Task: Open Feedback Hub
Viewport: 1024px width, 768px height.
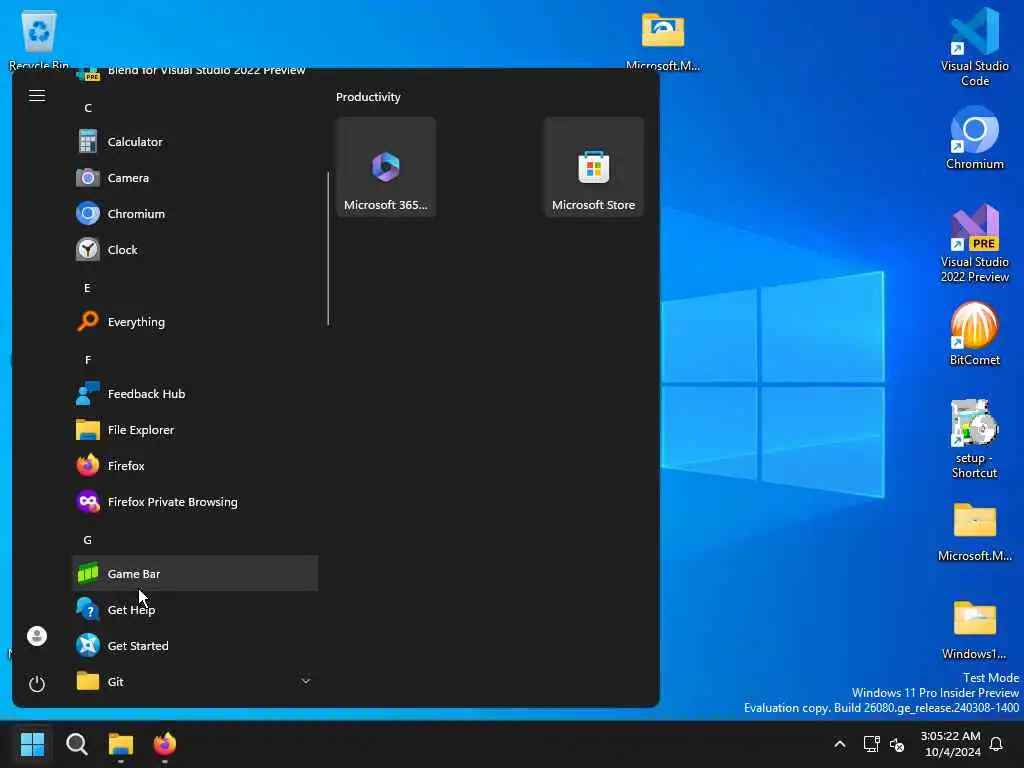Action: coord(195,394)
